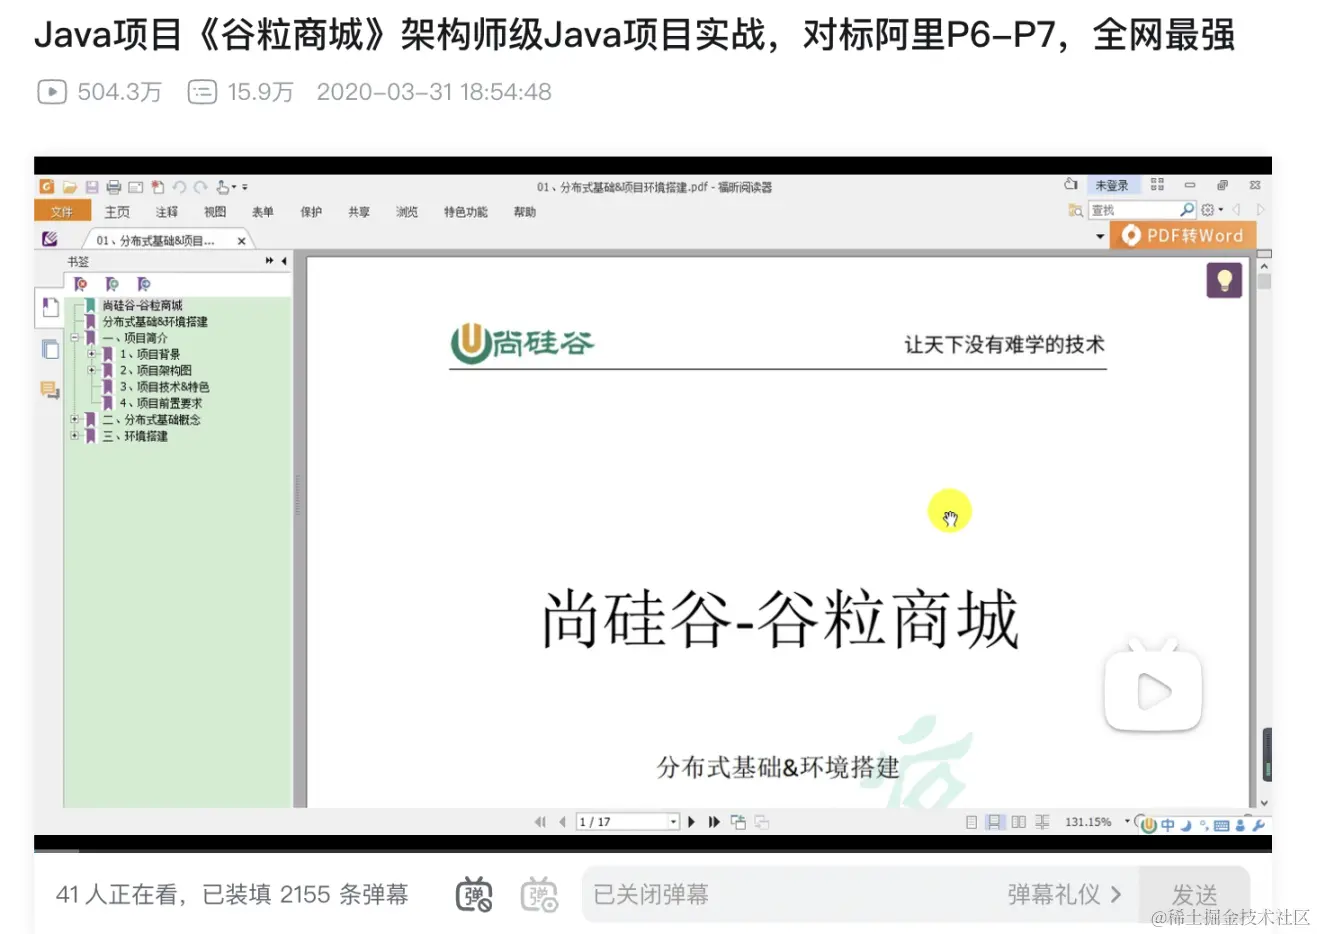Image resolution: width=1317 pixels, height=934 pixels.
Task: Click the print icon in quick toolbar
Action: tap(113, 187)
